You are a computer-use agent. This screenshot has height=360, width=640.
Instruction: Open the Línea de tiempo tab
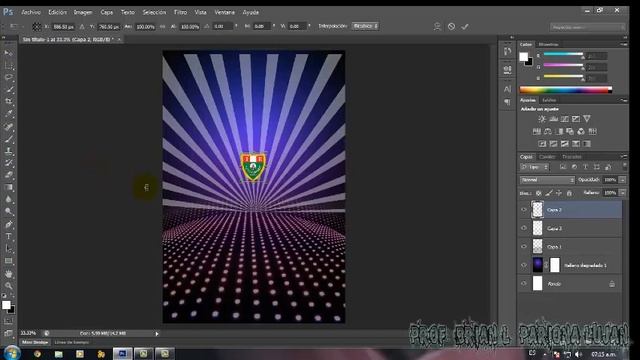(71, 342)
